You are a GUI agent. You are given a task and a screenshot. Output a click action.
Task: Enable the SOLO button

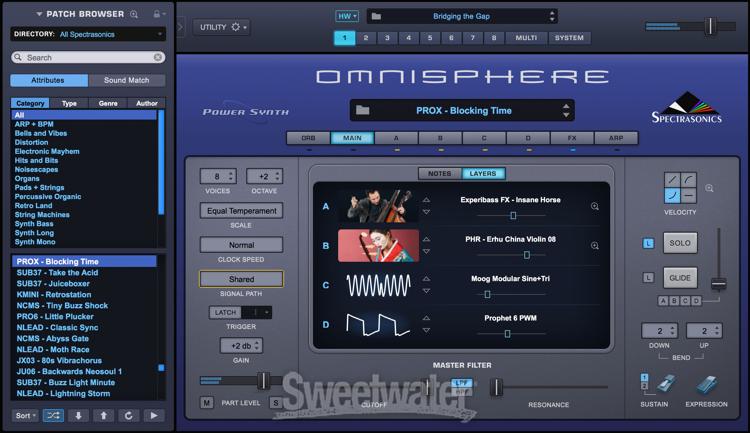pyautogui.click(x=680, y=243)
